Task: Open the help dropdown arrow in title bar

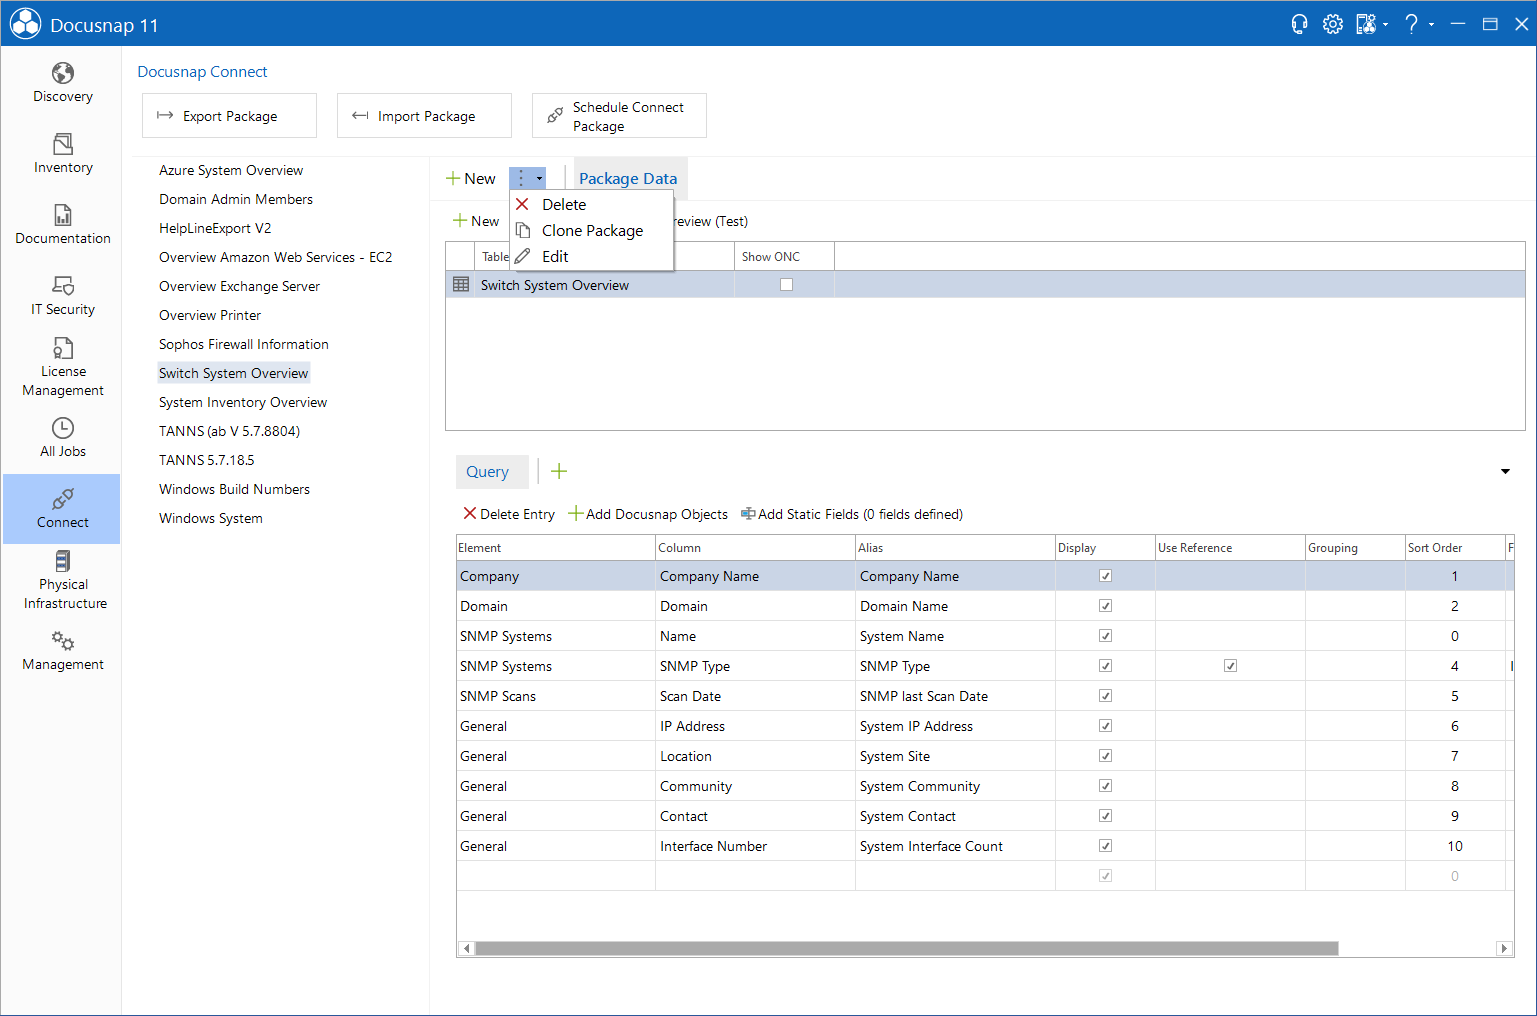Action: point(1431,25)
